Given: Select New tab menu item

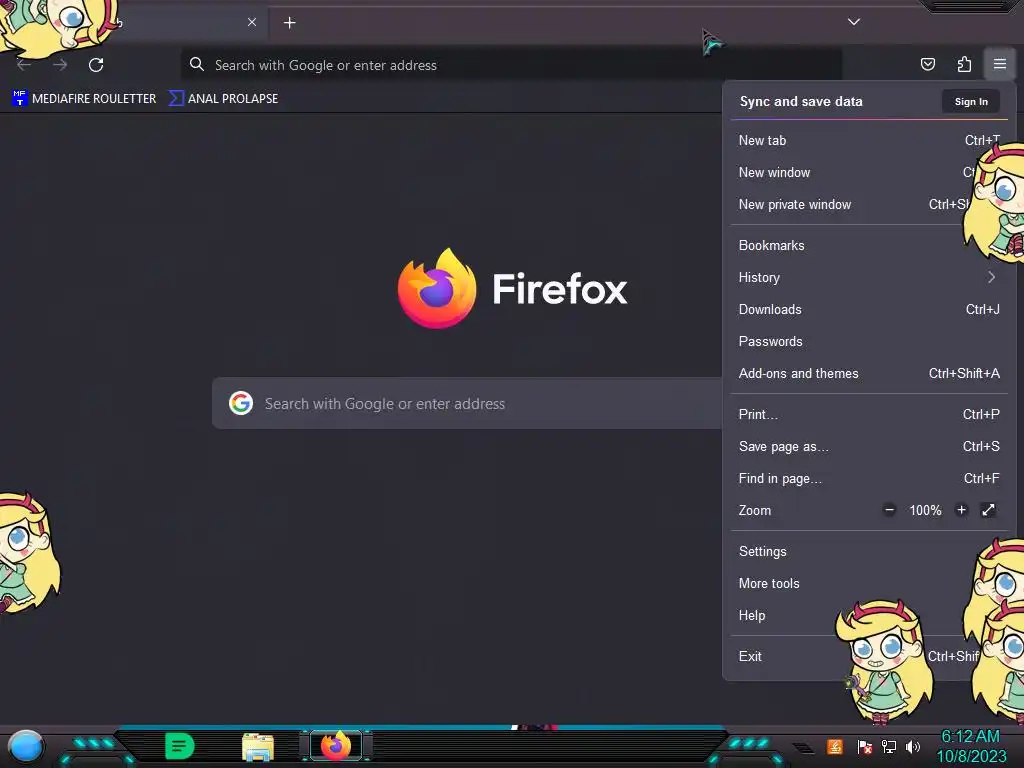Looking at the screenshot, I should [869, 140].
